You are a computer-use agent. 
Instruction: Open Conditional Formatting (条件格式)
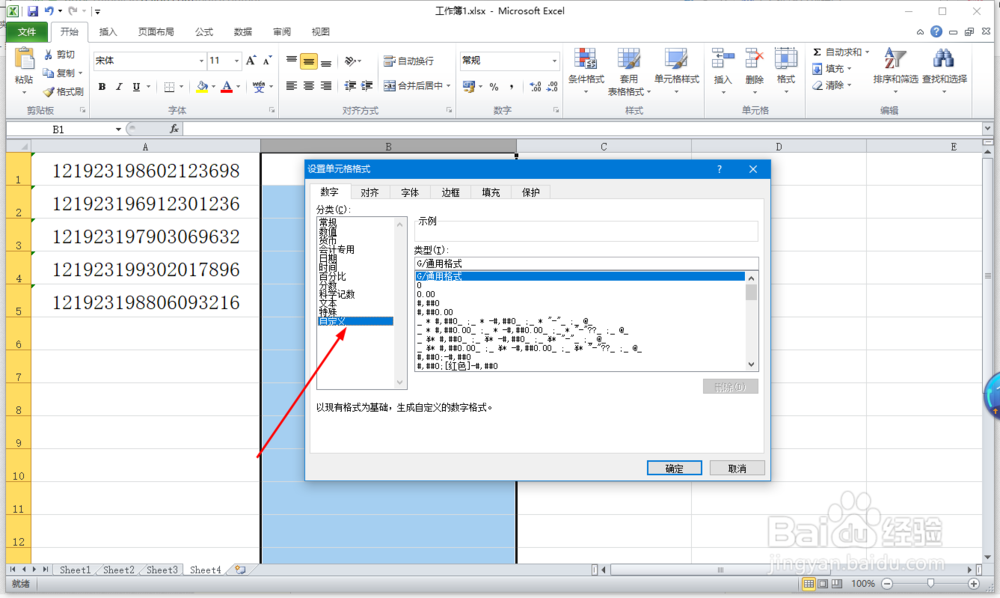586,71
